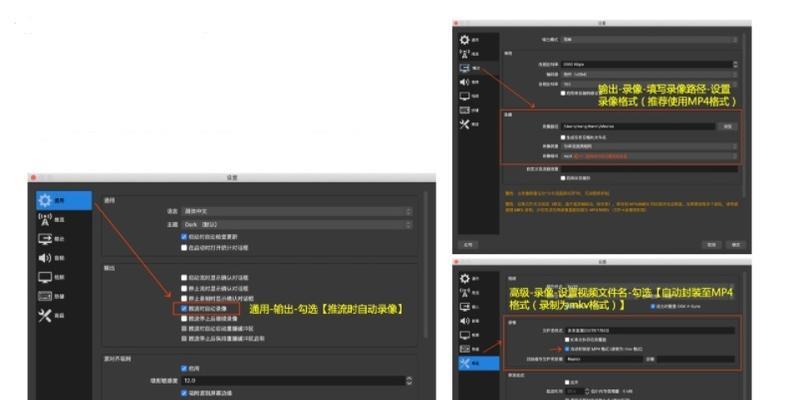Image resolution: width=797 pixels, height=400 pixels.
Task: Toggle snapping enable checkbox in General window
Action: (x=184, y=368)
